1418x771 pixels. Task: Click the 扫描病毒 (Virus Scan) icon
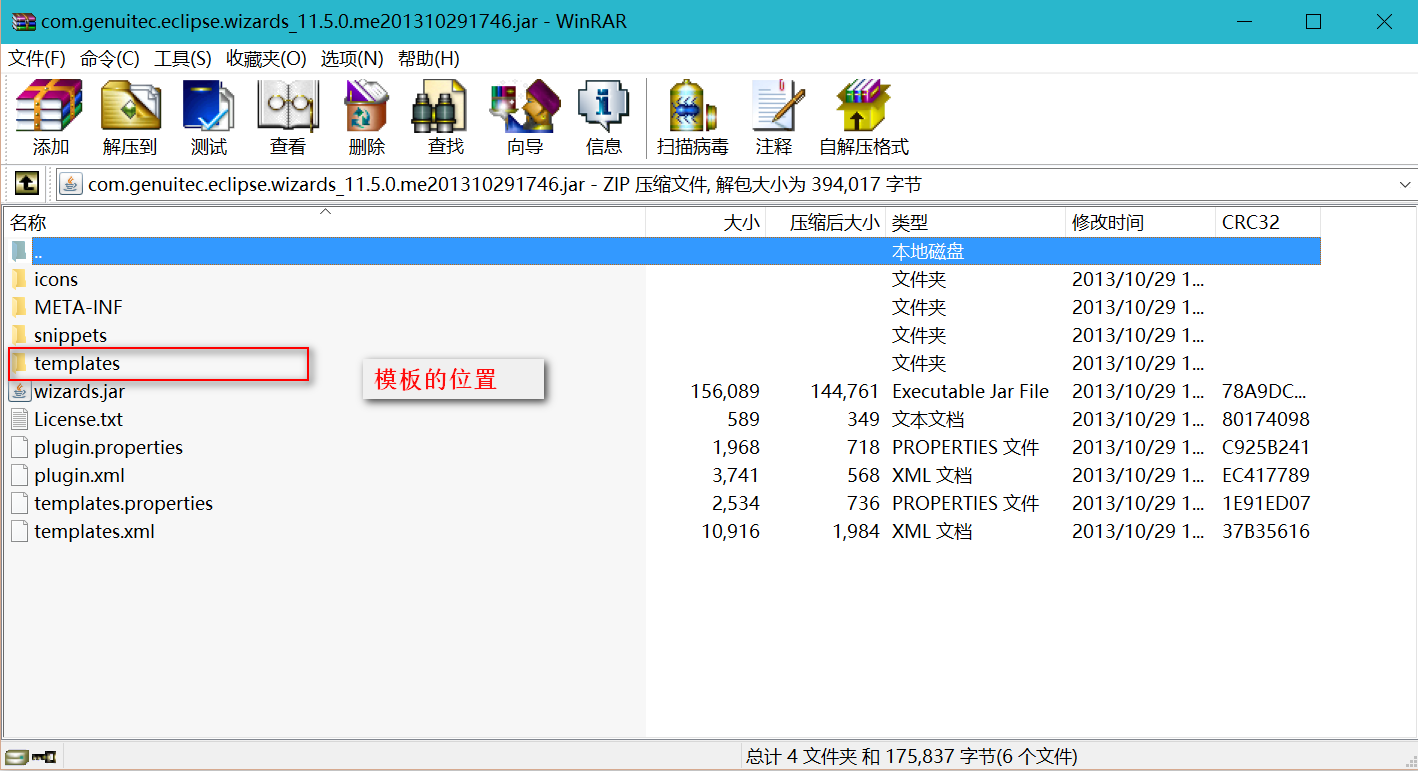point(692,106)
